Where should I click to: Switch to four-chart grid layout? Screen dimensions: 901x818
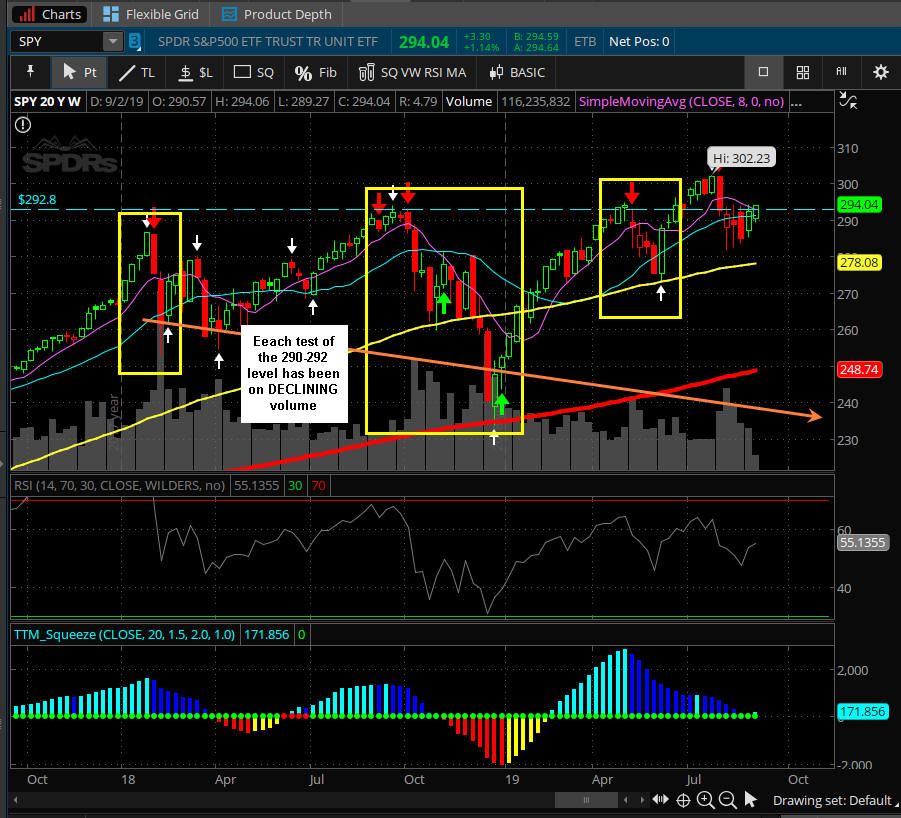pyautogui.click(x=802, y=72)
